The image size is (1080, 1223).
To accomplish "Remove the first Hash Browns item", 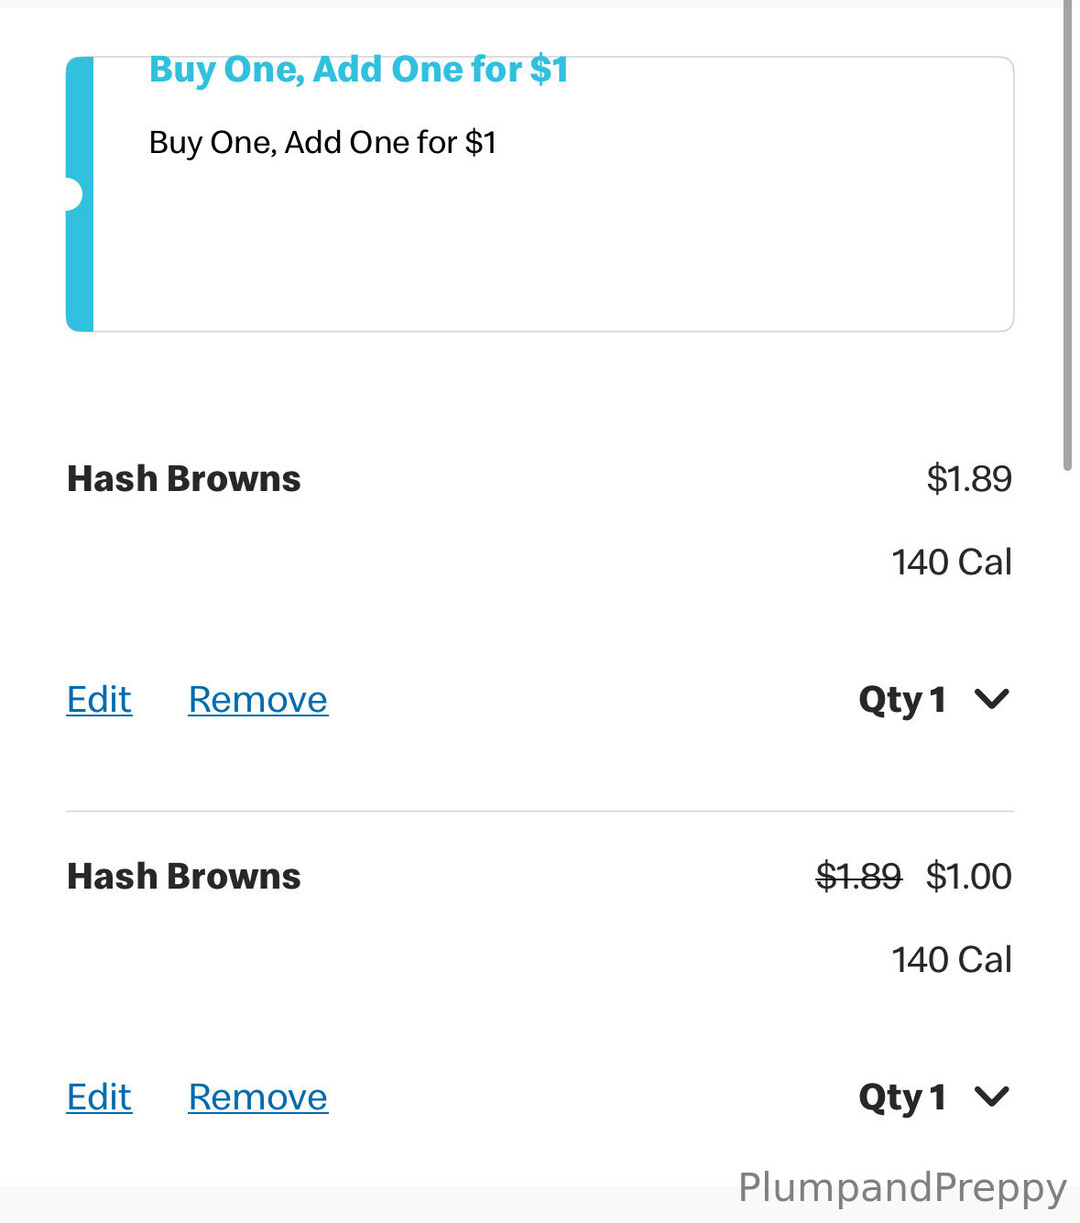I will click(258, 700).
